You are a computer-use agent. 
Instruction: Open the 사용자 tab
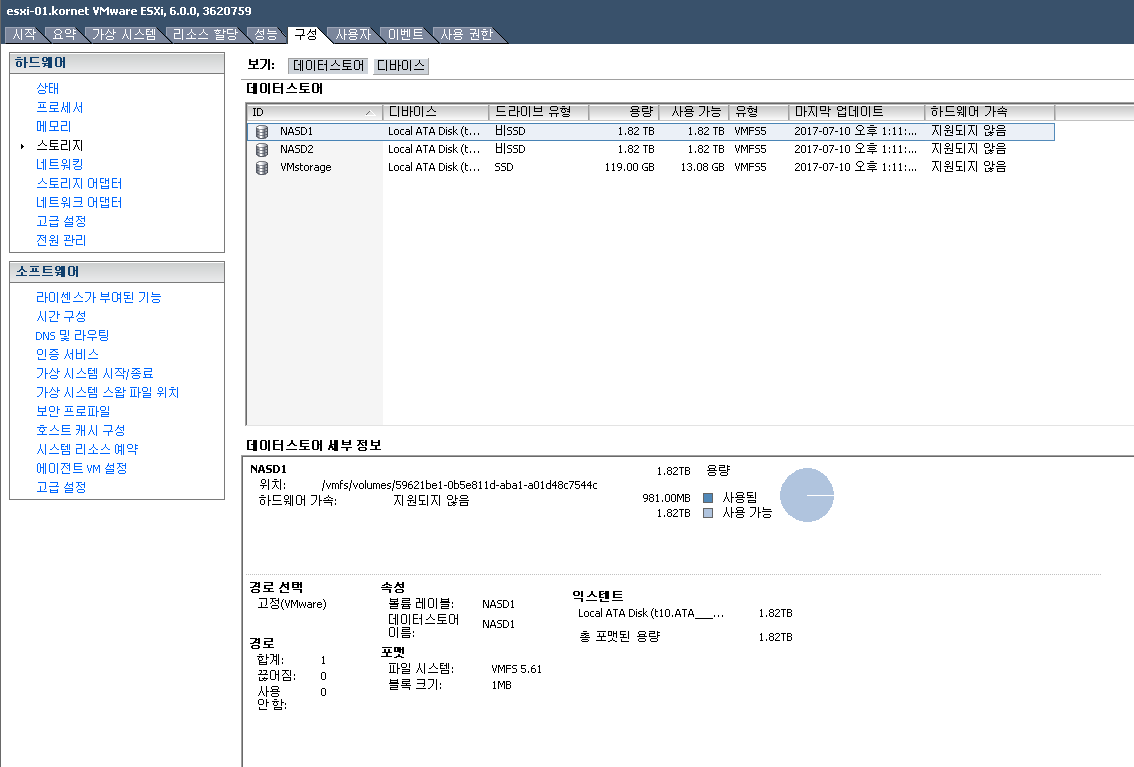[353, 35]
